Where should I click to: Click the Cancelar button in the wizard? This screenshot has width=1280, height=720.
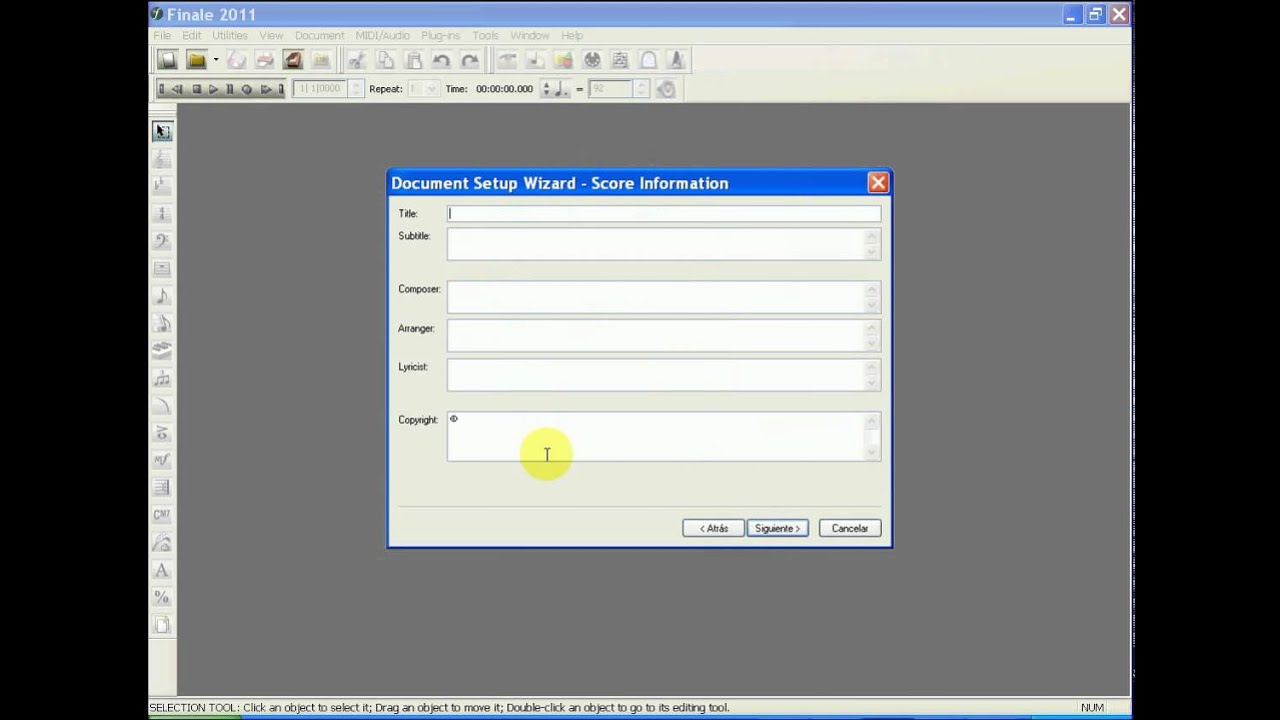850,528
